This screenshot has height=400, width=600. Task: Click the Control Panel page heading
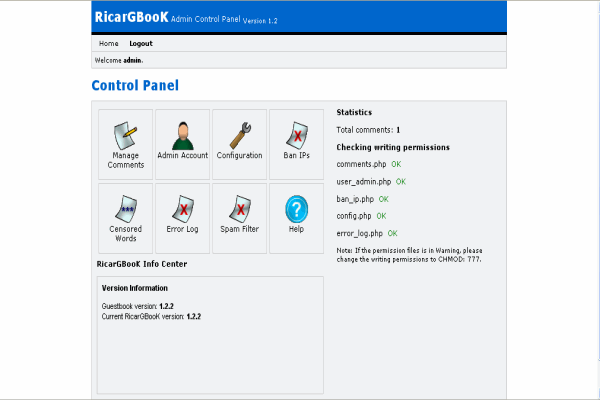coord(135,86)
